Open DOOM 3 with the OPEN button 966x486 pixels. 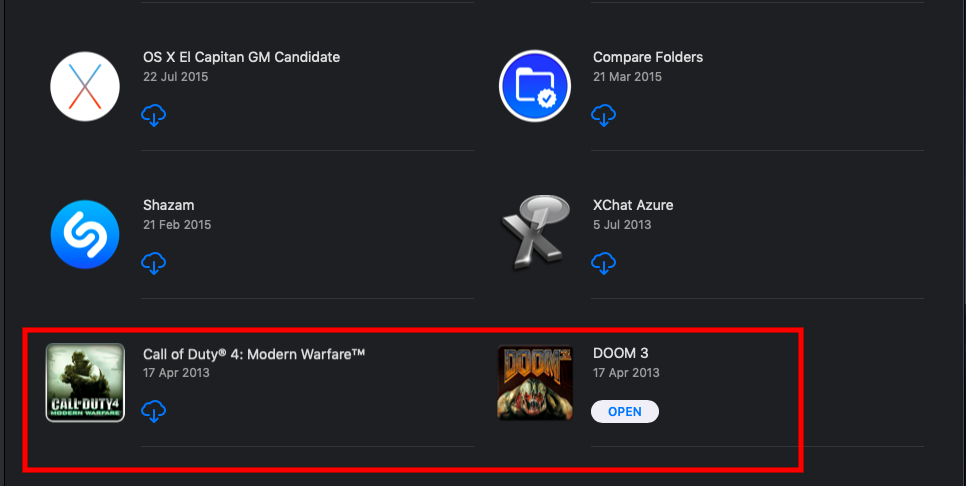(625, 411)
